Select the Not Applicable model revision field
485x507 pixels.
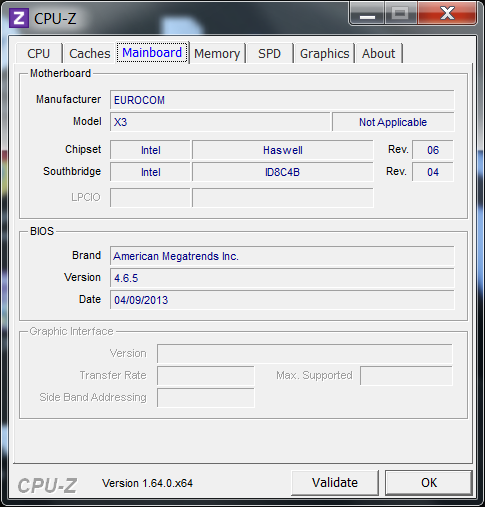393,122
